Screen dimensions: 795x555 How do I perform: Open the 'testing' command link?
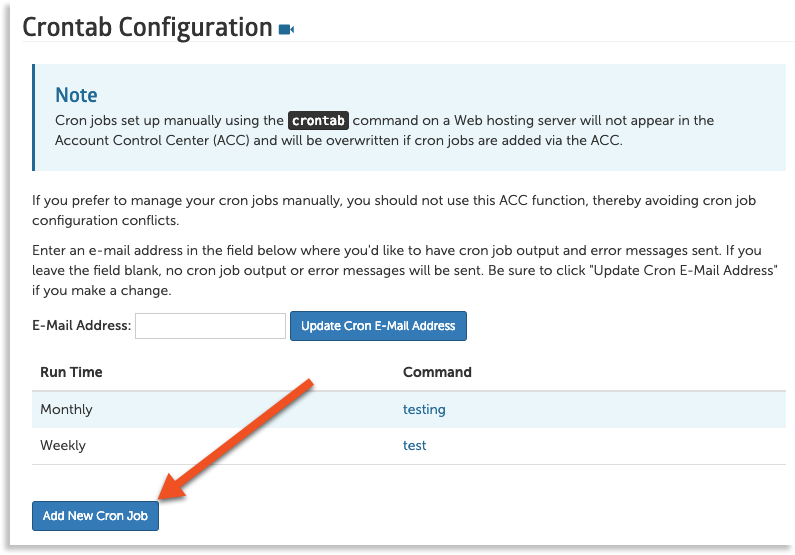(x=424, y=409)
